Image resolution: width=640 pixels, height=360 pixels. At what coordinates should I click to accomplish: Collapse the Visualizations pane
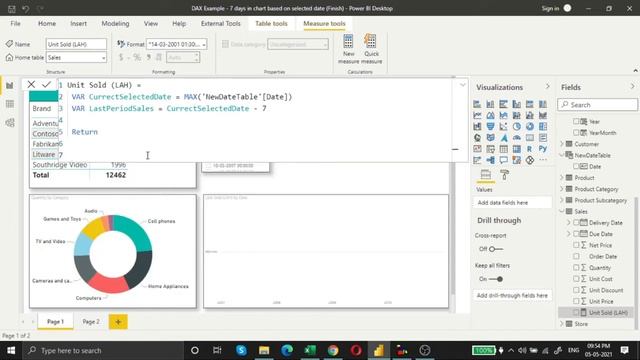[x=548, y=87]
